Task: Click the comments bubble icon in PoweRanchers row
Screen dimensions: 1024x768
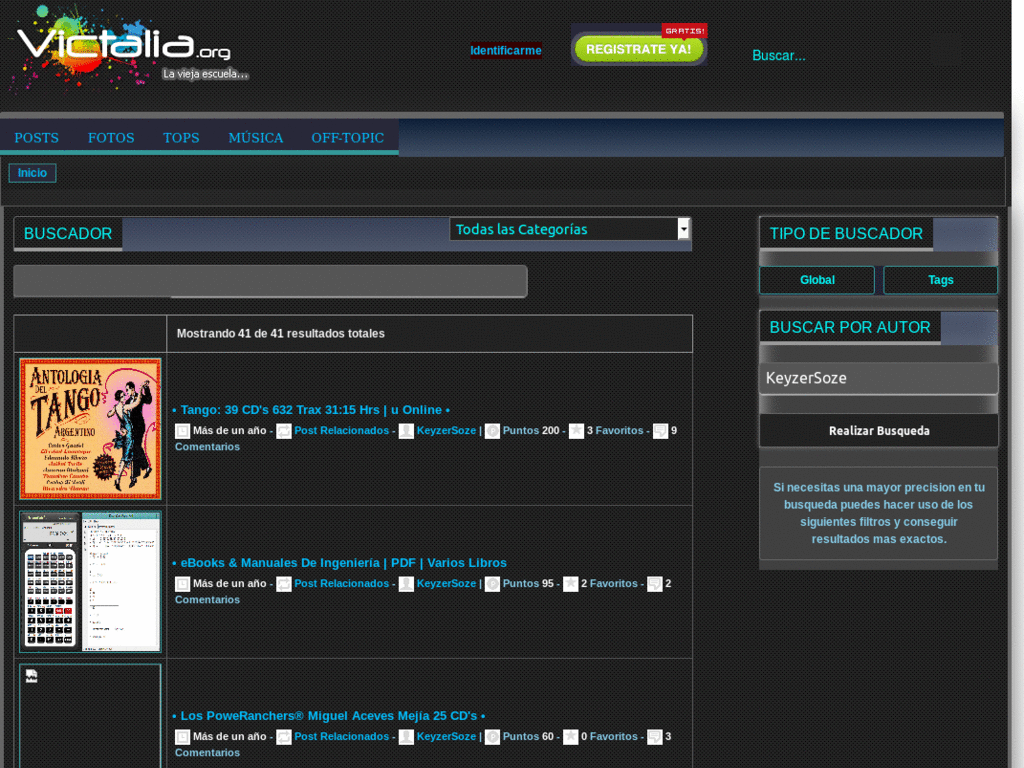Action: [x=654, y=737]
